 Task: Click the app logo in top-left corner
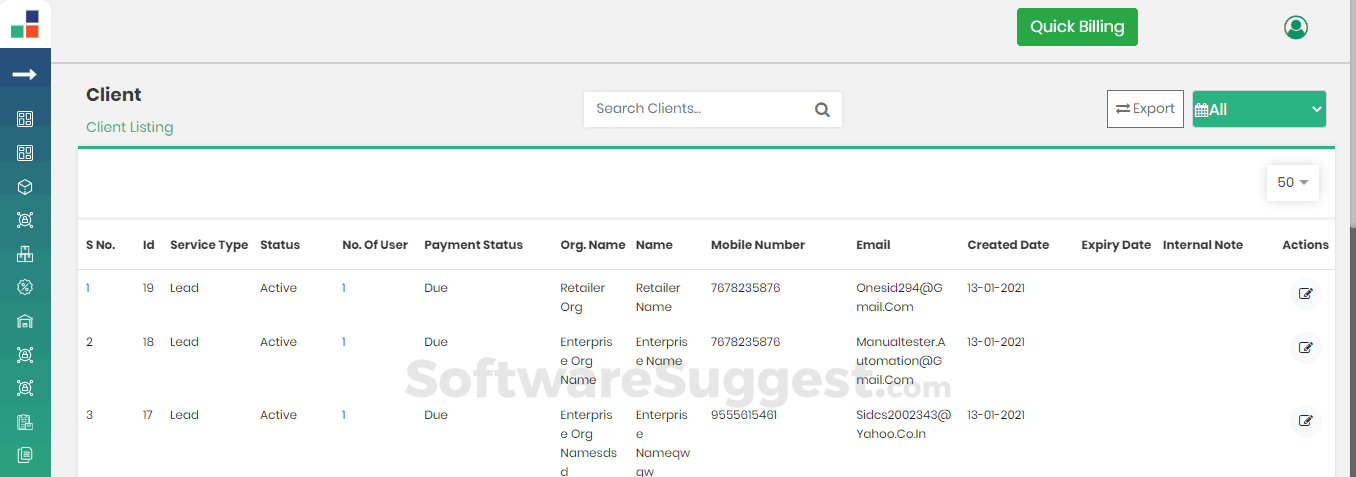pyautogui.click(x=25, y=25)
